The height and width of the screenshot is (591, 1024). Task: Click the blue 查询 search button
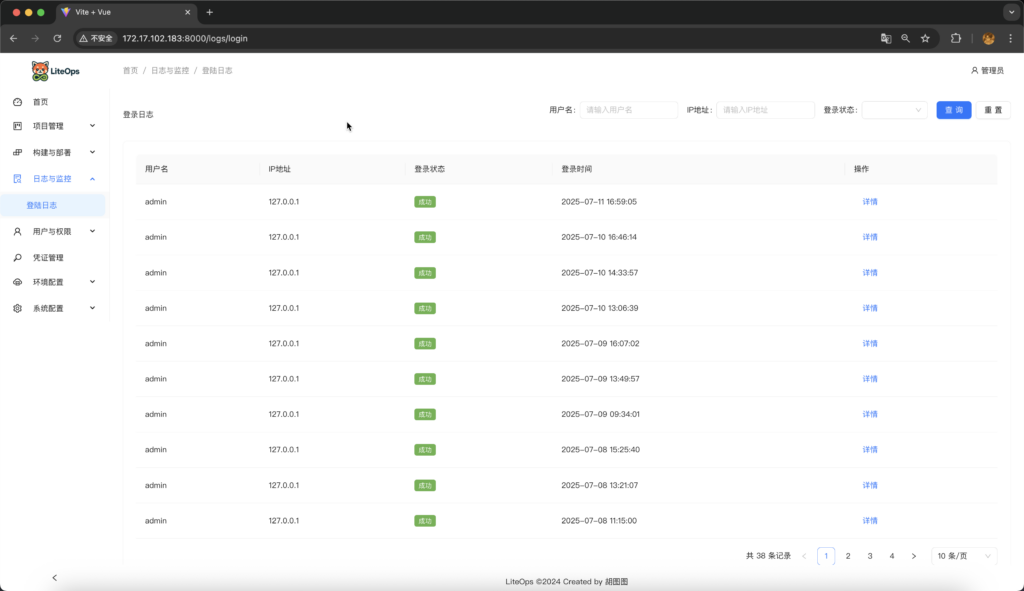pyautogui.click(x=953, y=110)
